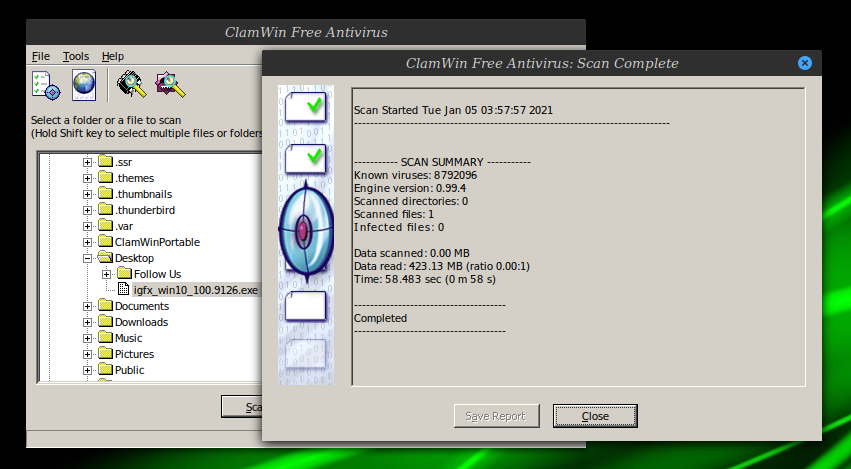Click the 'Scanned files: 1' line

click(x=393, y=214)
